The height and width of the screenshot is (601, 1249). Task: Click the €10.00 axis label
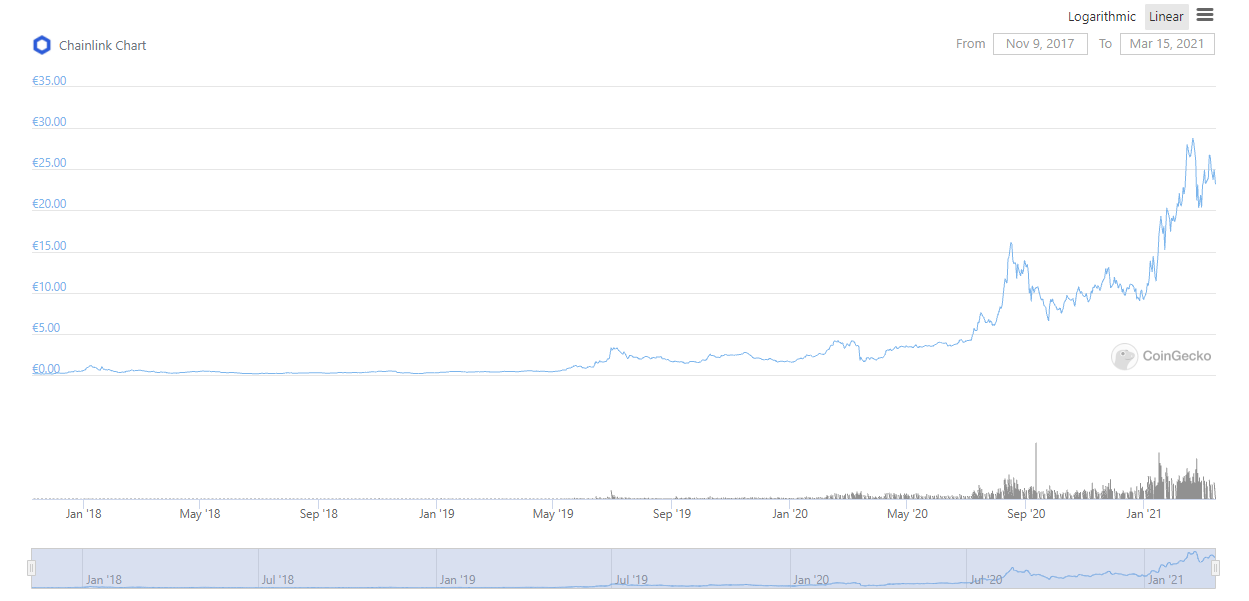tap(49, 287)
